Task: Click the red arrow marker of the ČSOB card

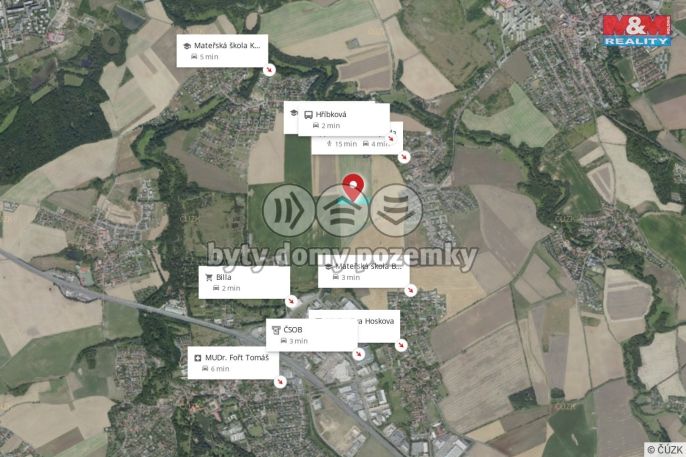Action: tap(359, 353)
